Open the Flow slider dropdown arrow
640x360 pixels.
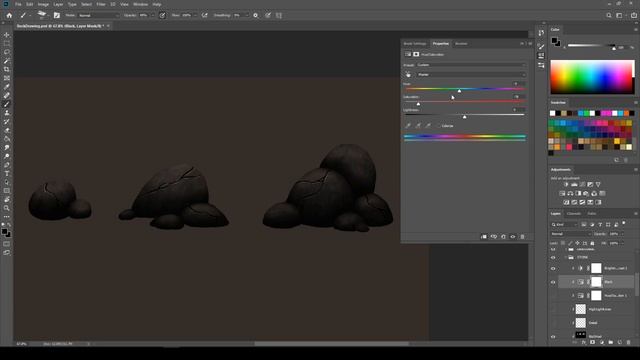(195, 16)
